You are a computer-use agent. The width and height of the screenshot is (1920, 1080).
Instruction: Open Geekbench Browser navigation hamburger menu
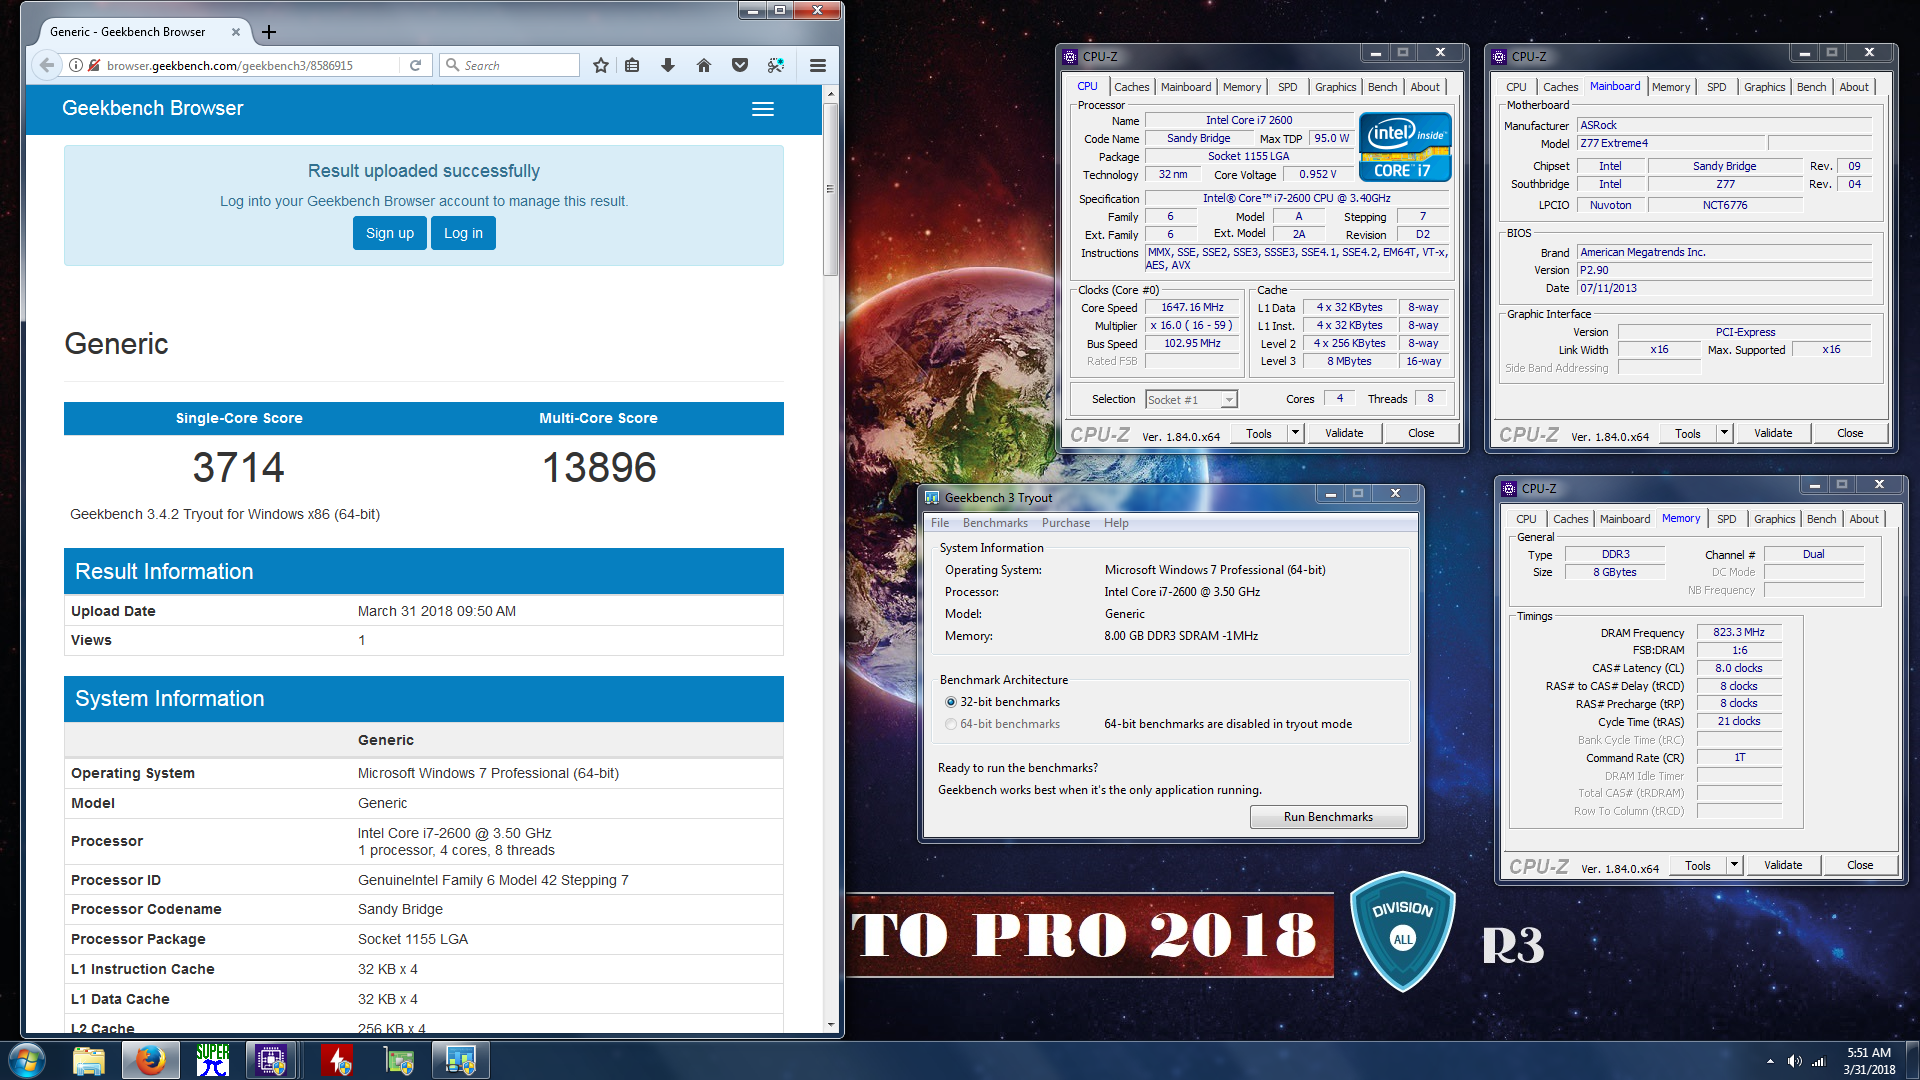click(x=763, y=109)
